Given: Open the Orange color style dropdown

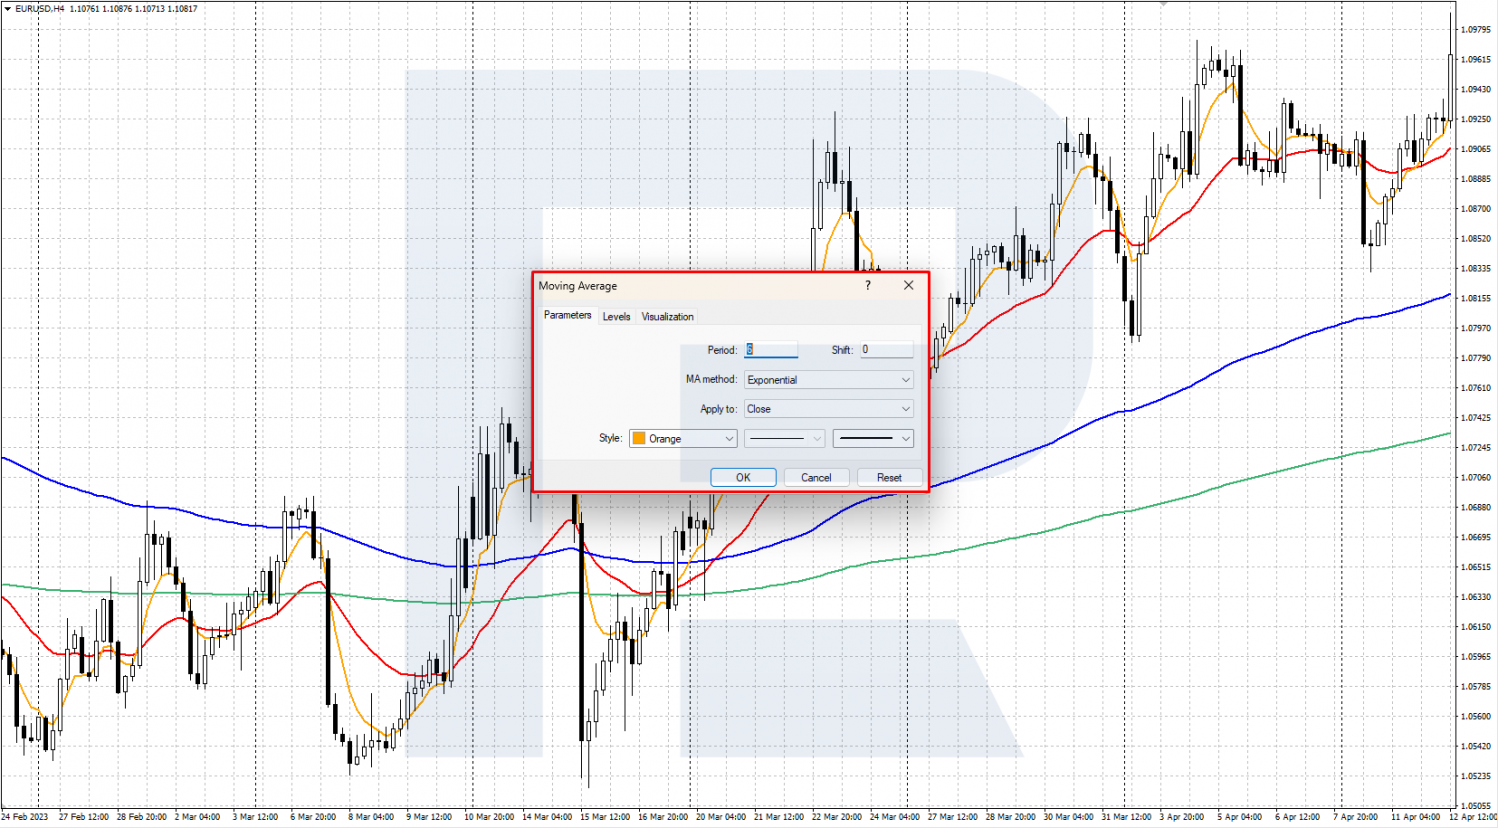Looking at the screenshot, I should click(x=683, y=438).
